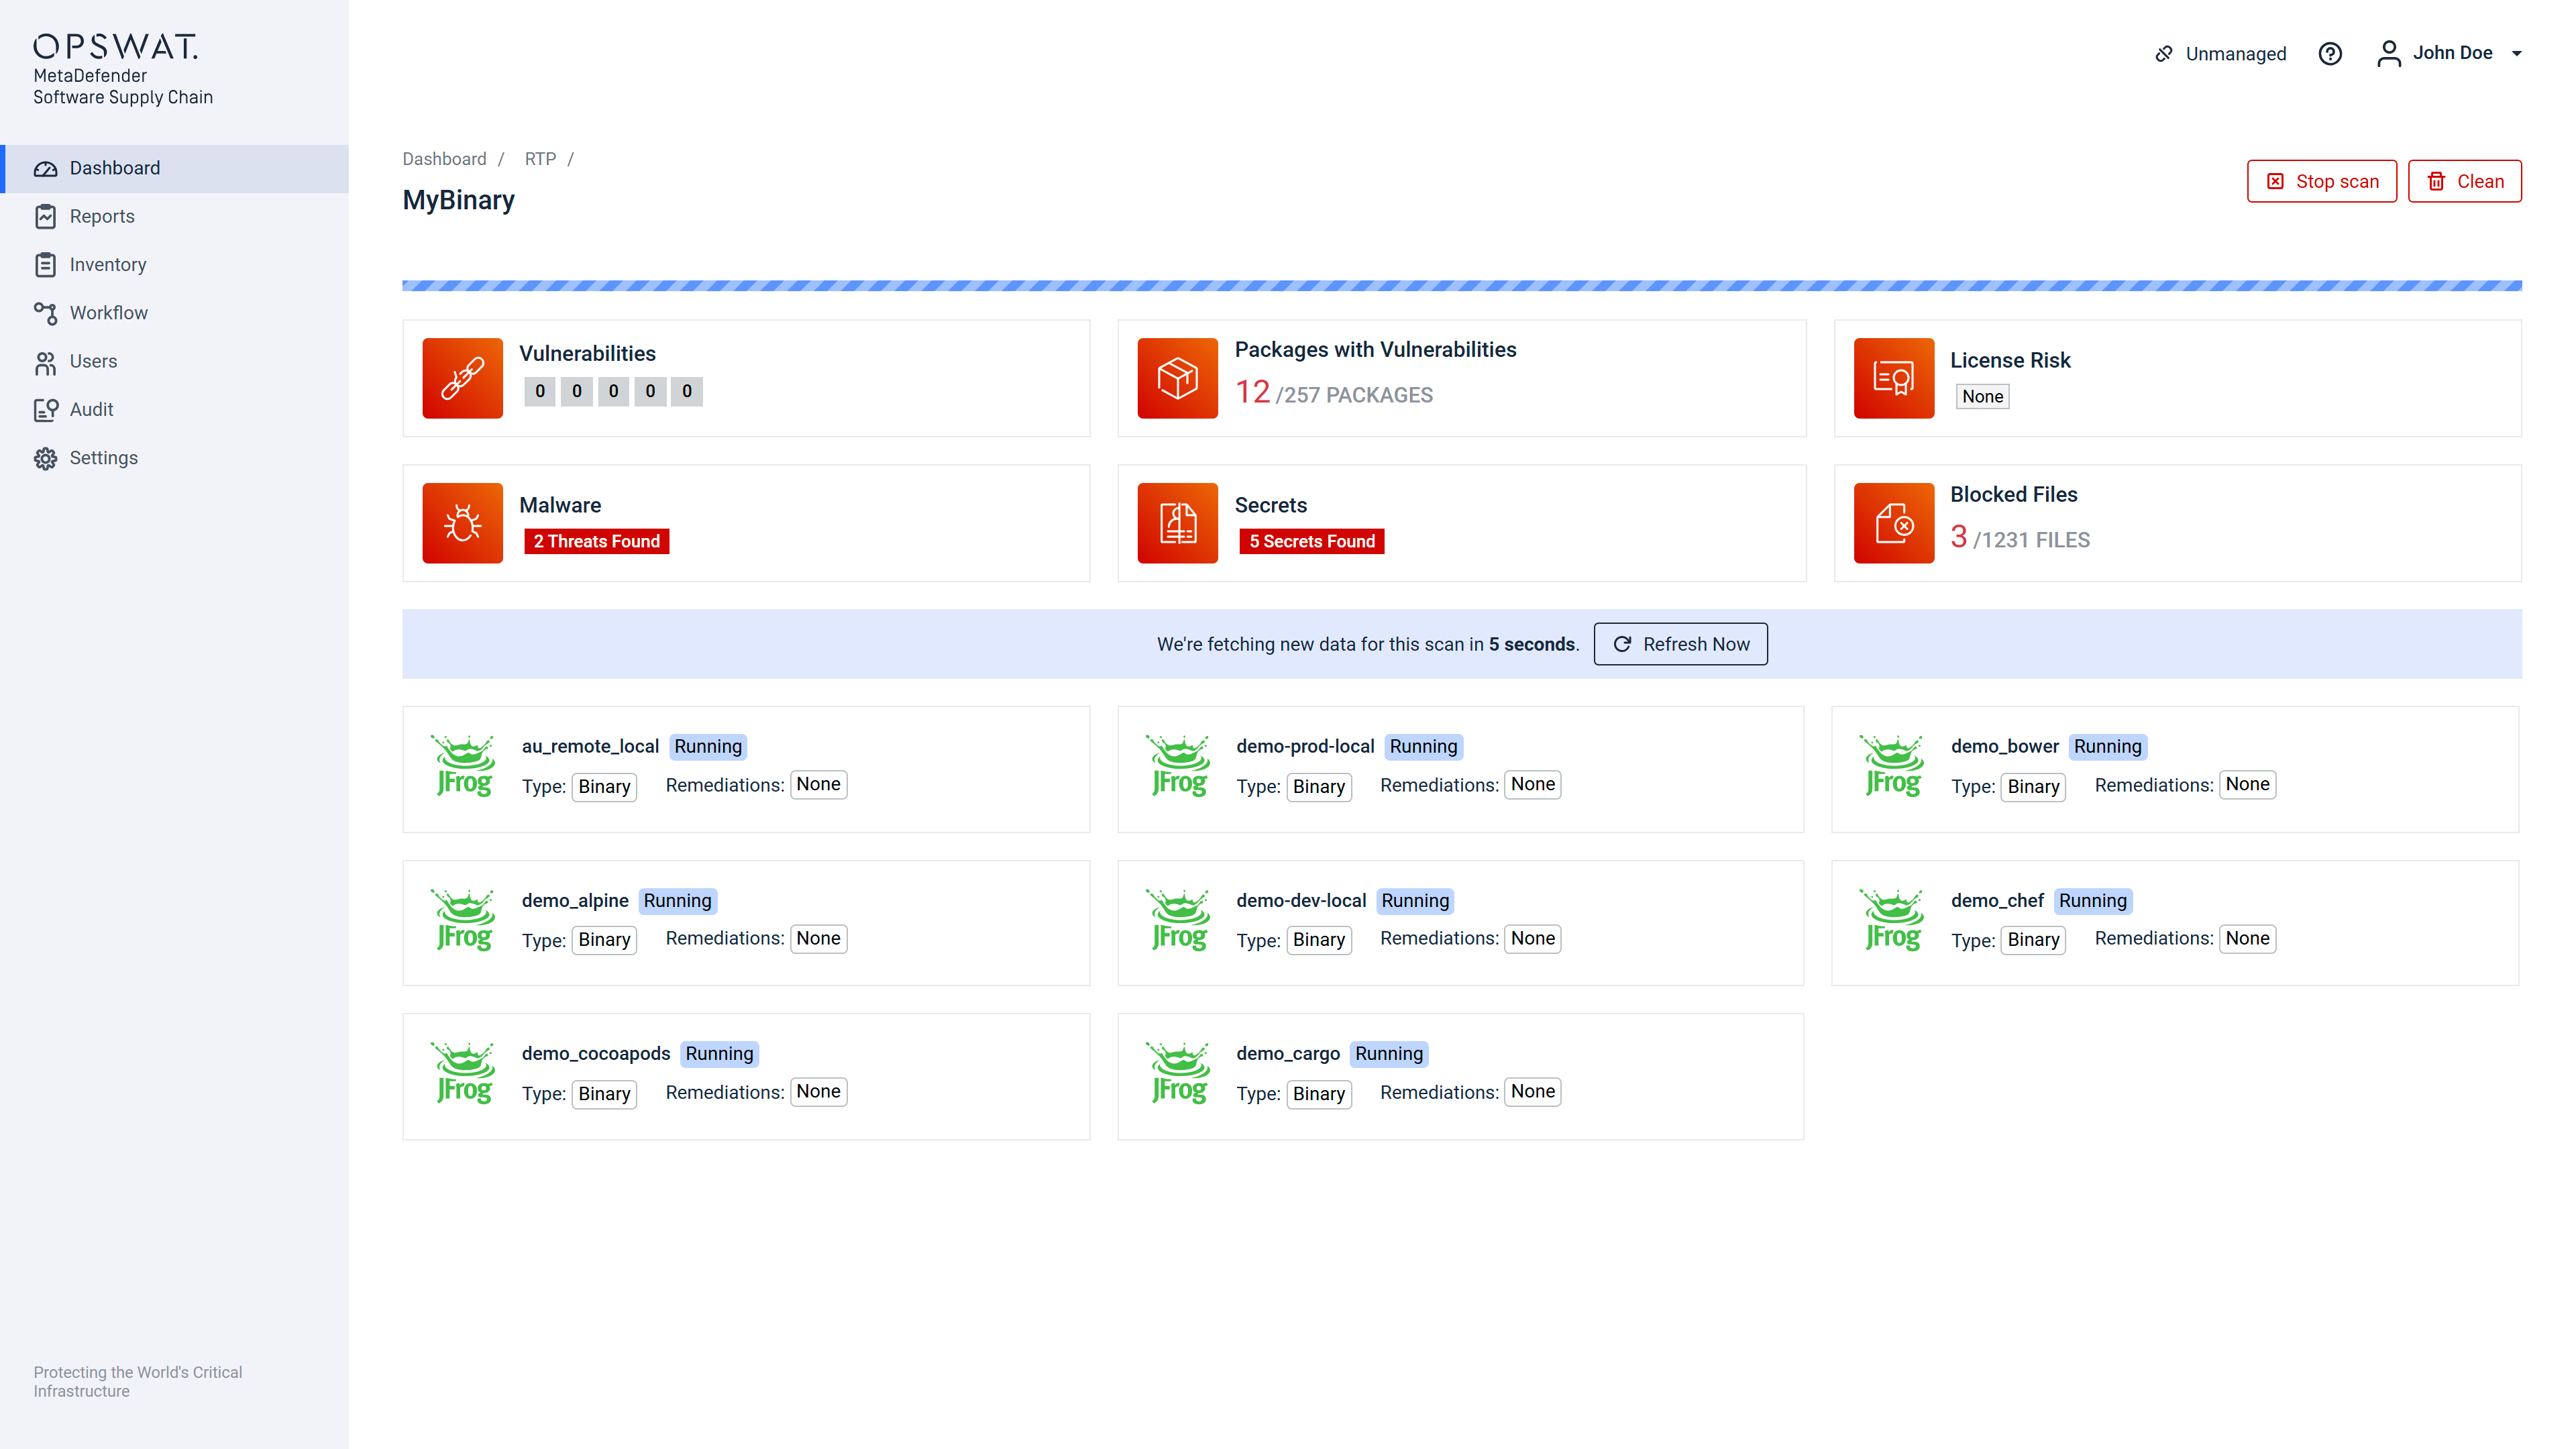Image resolution: width=2576 pixels, height=1449 pixels.
Task: Click the demo_cargo repository name
Action: click(x=1287, y=1053)
